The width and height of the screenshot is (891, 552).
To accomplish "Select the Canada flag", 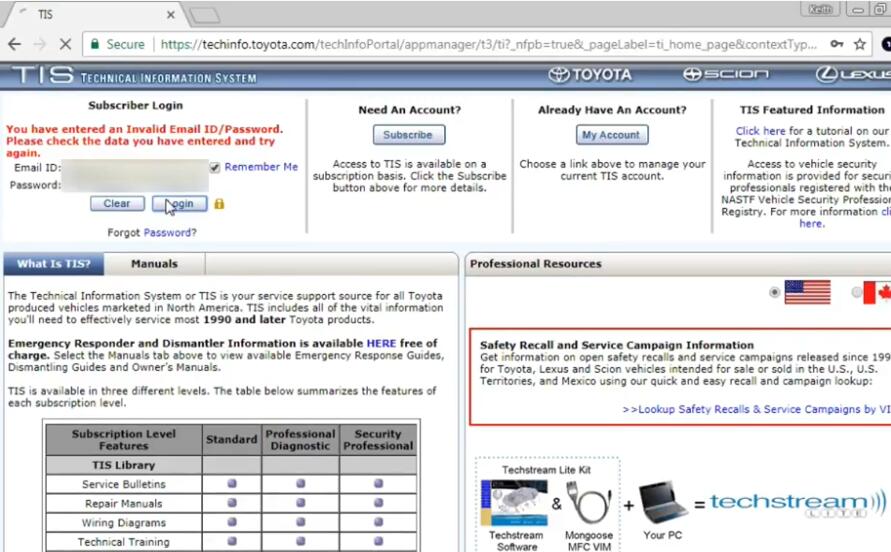I will tap(877, 292).
